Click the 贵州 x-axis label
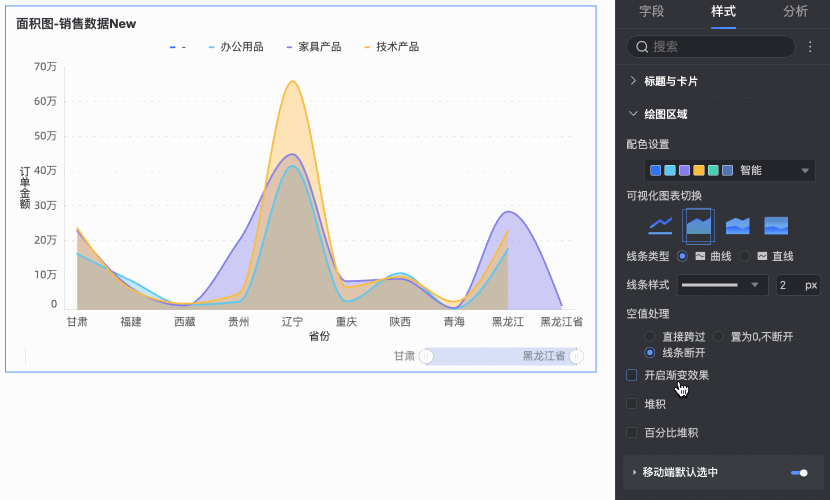830x500 pixels. (x=239, y=322)
